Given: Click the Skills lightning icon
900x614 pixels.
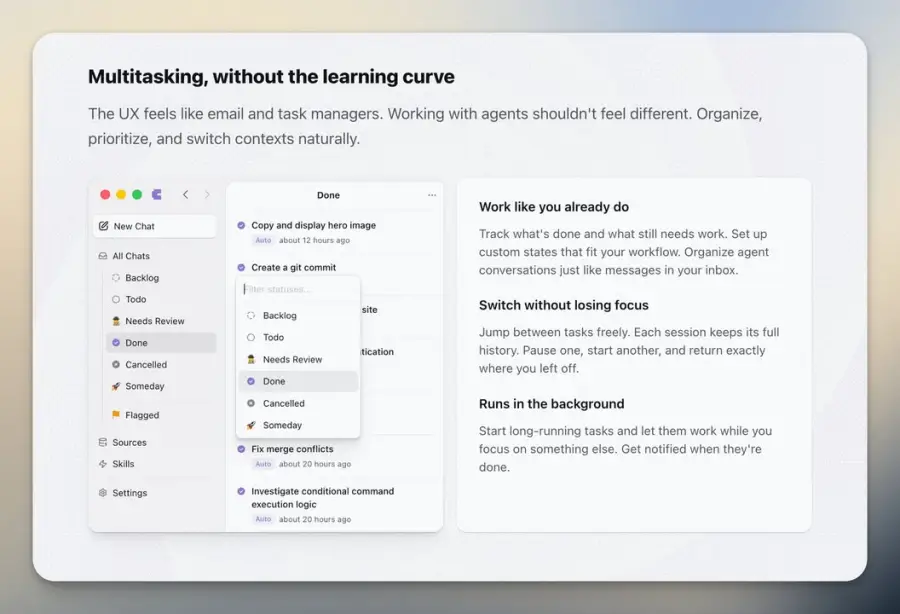Looking at the screenshot, I should pos(103,464).
